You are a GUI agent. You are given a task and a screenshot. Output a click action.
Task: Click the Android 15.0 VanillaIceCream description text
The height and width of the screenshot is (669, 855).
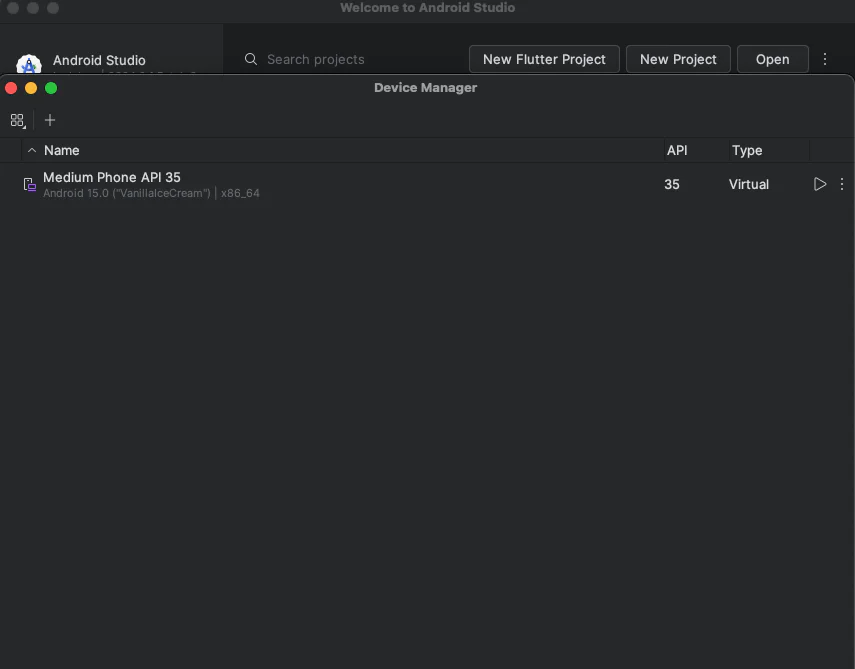point(150,193)
